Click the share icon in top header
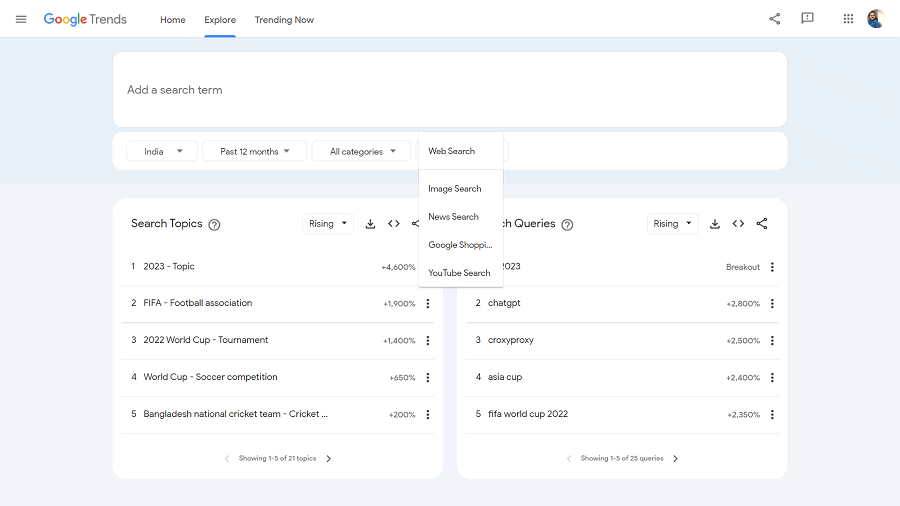The image size is (900, 506). pos(774,19)
